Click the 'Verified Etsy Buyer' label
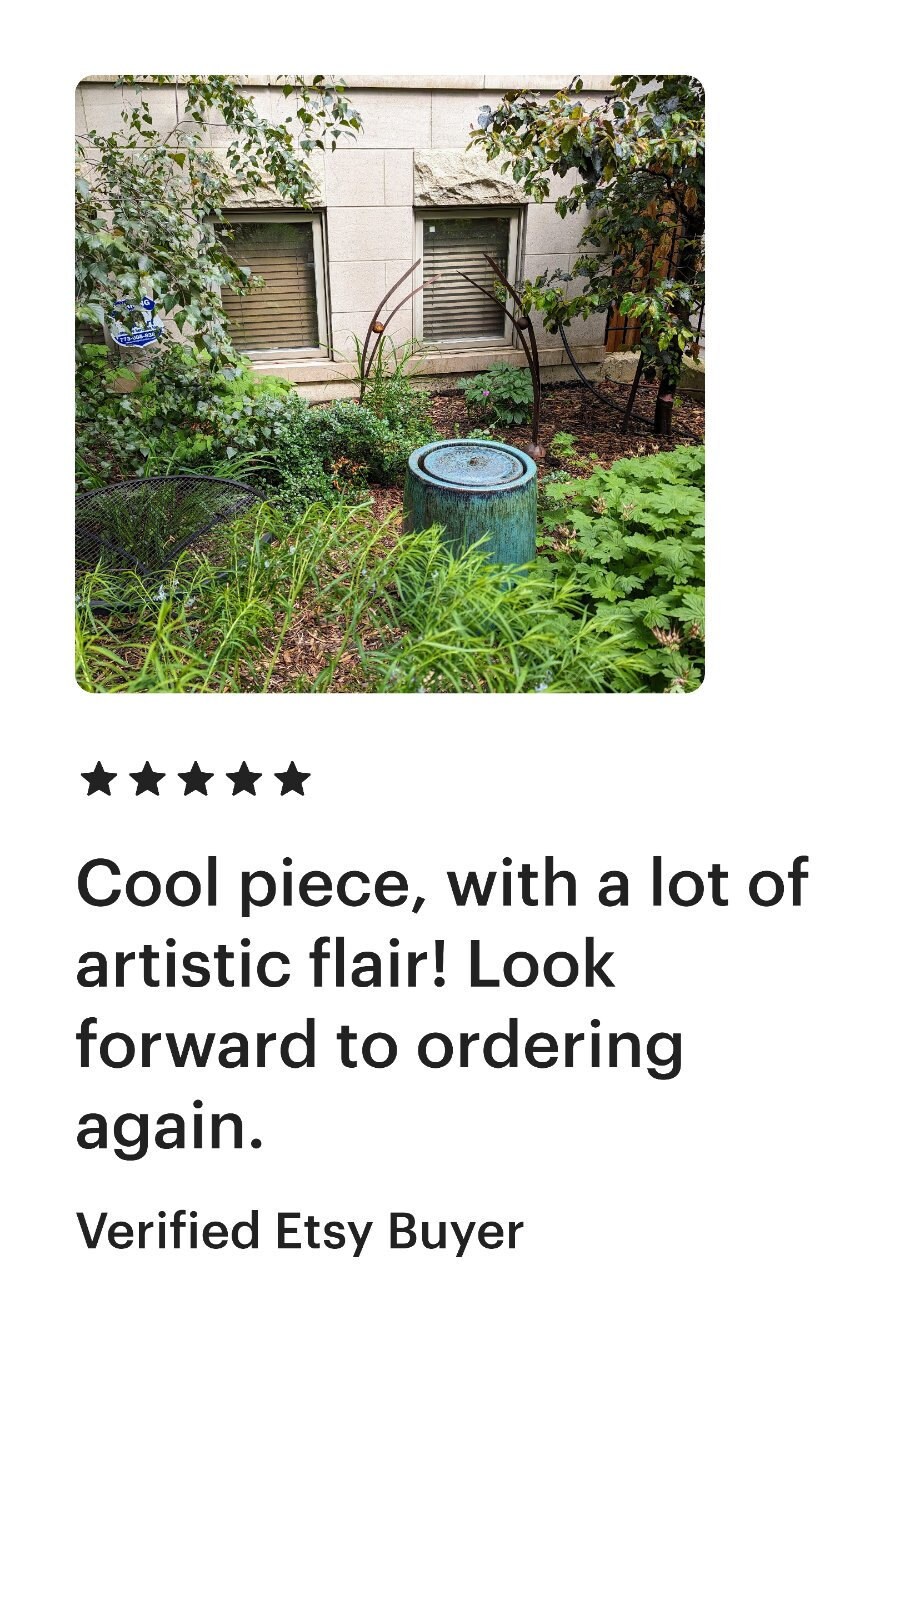The width and height of the screenshot is (900, 1600). point(300,1232)
